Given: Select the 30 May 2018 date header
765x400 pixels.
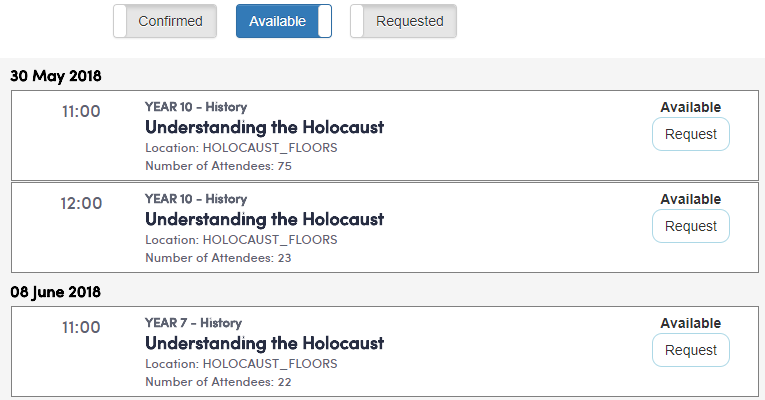Looking at the screenshot, I should (56, 75).
